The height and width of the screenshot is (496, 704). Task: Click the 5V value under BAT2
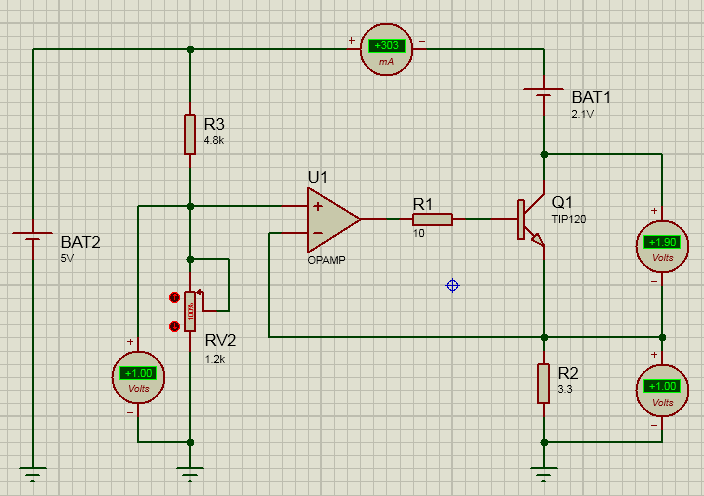67,259
